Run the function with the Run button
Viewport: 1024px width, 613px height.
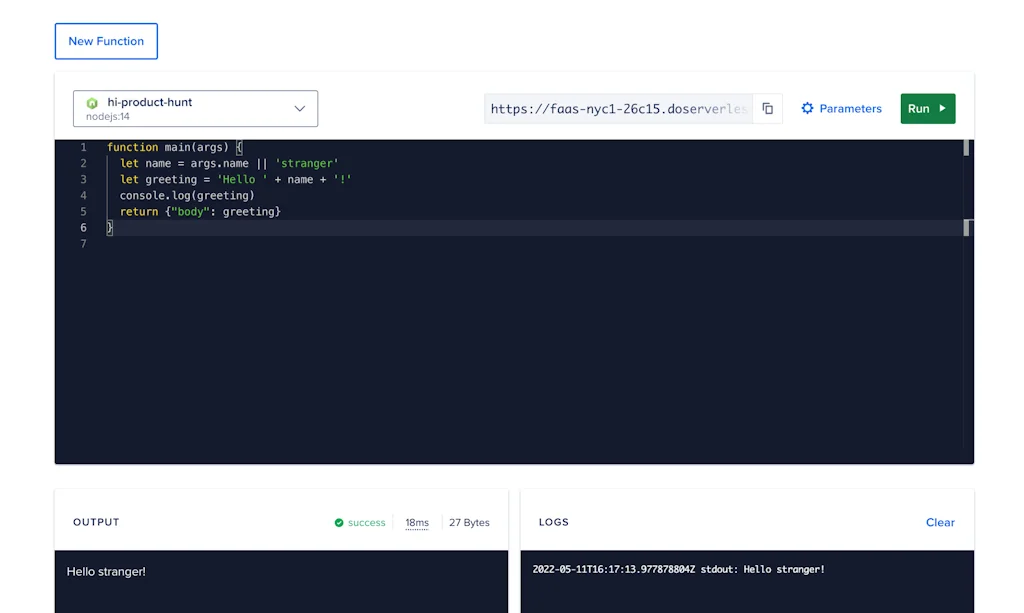[927, 108]
